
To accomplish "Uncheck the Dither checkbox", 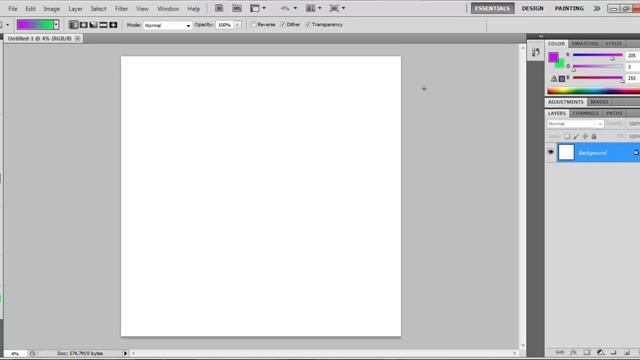I will tap(282, 25).
